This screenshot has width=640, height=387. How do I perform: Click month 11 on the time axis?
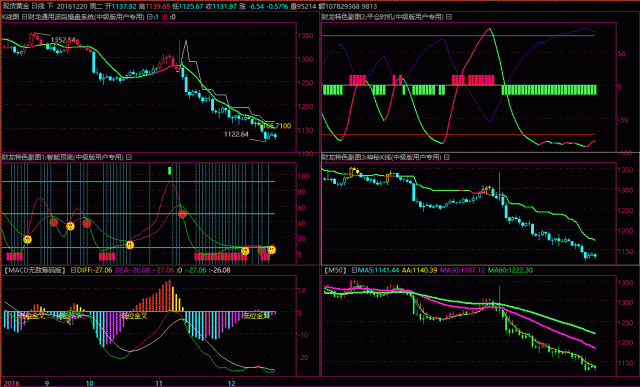[x=159, y=383]
